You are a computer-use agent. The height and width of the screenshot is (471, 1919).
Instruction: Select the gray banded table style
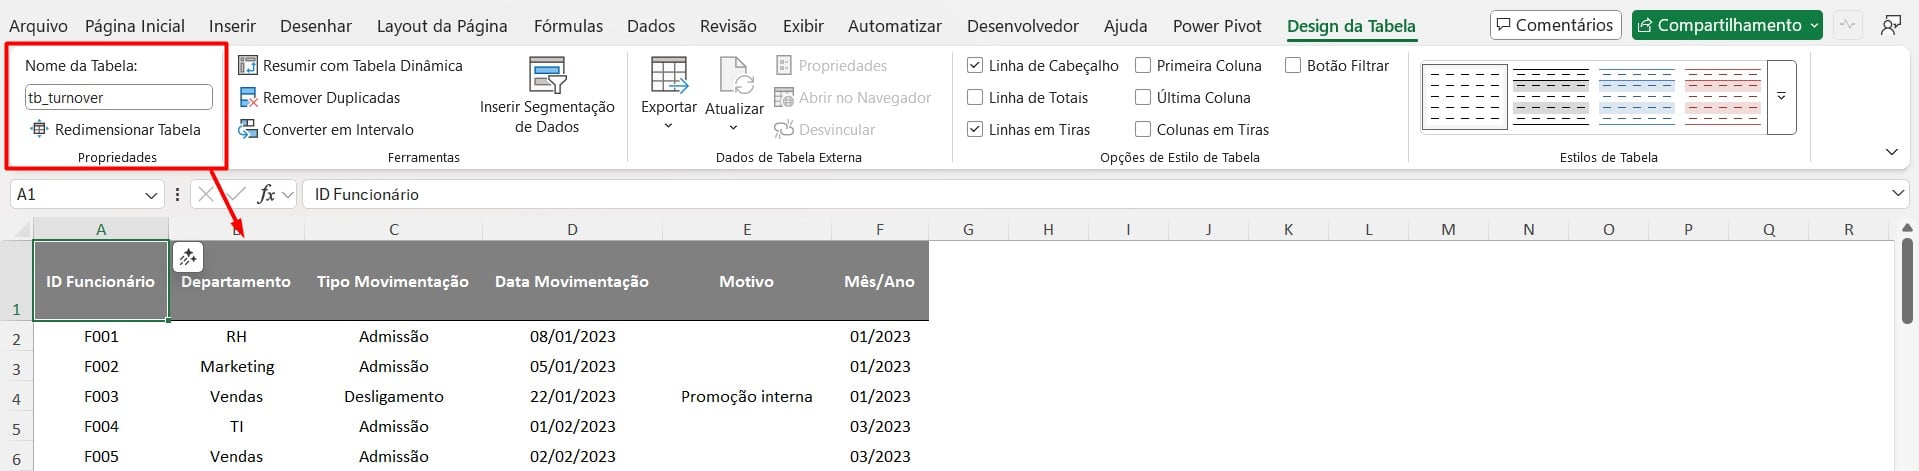[1551, 97]
